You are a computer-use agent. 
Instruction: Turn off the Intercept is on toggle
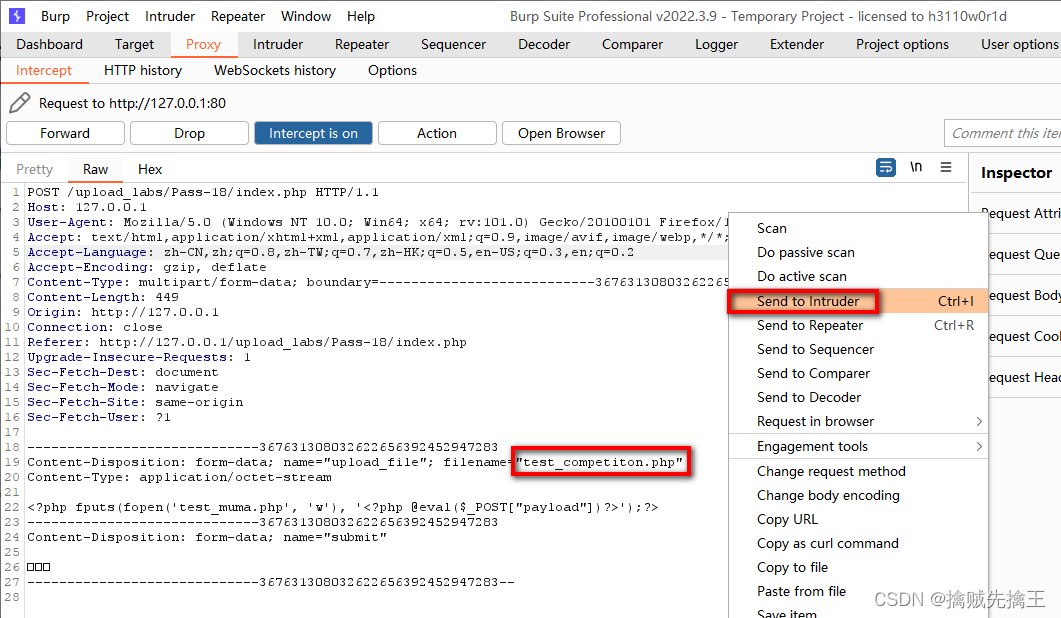coord(313,133)
